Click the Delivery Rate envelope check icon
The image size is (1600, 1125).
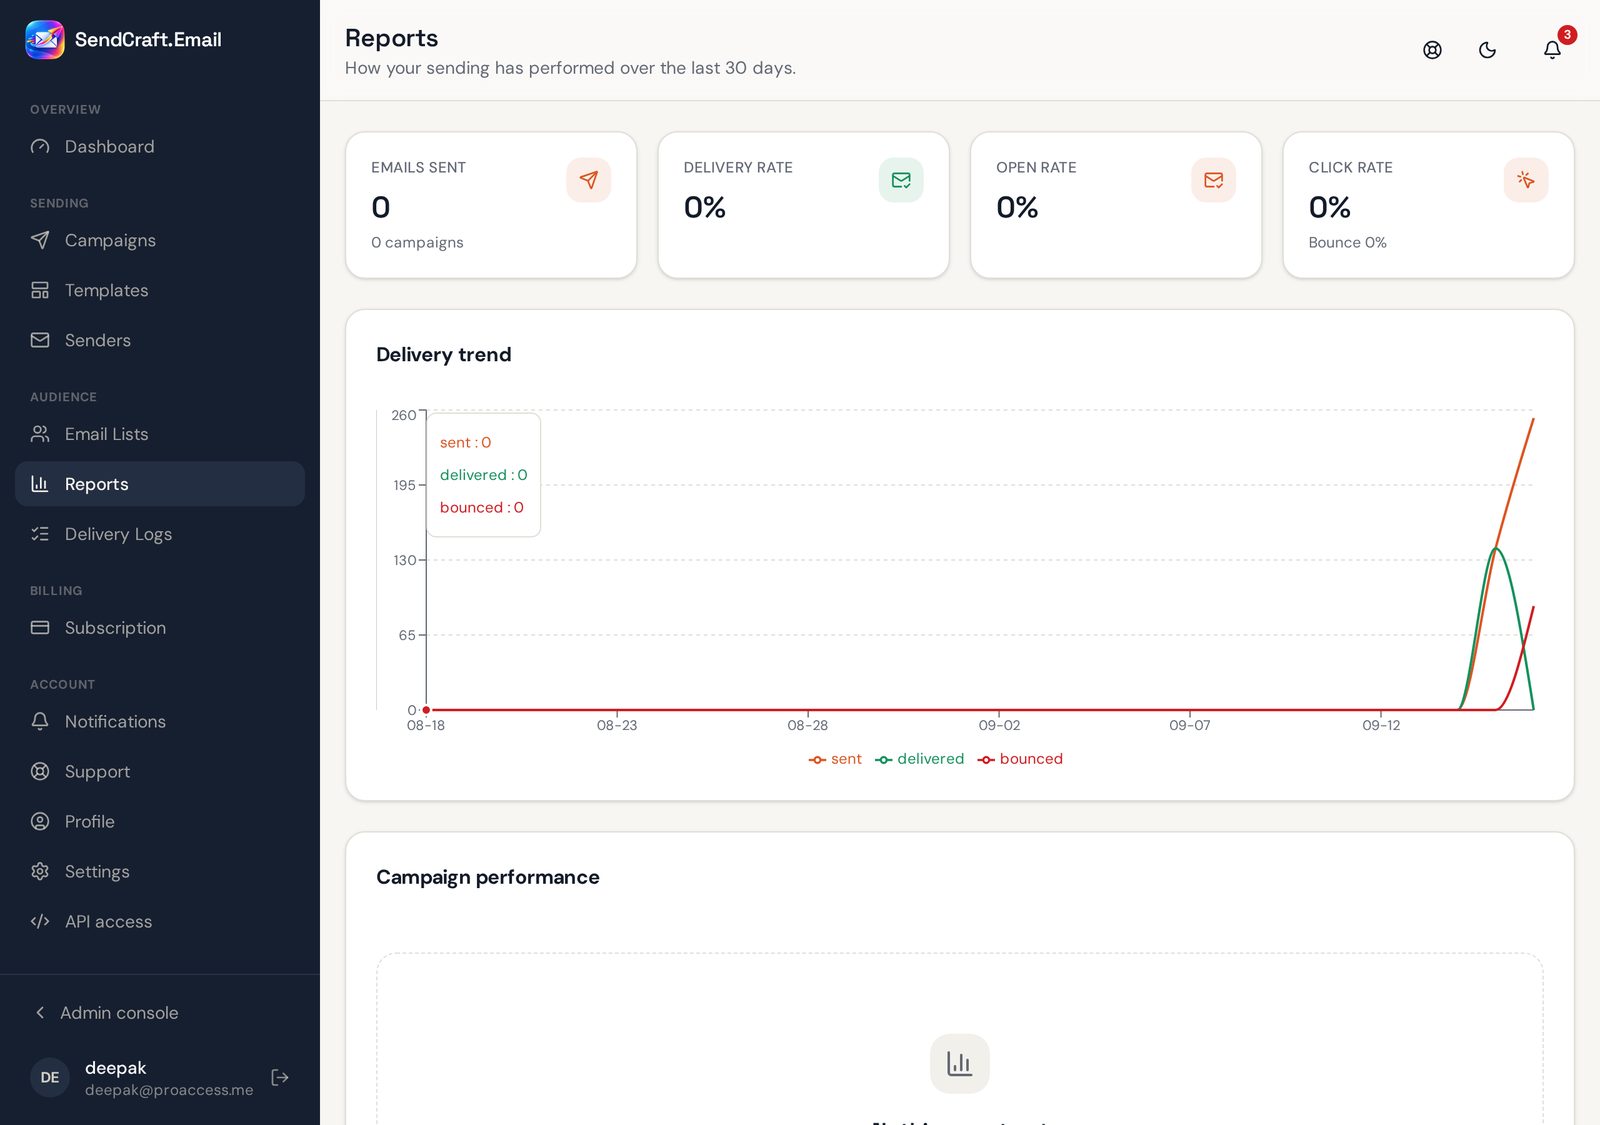pos(901,180)
